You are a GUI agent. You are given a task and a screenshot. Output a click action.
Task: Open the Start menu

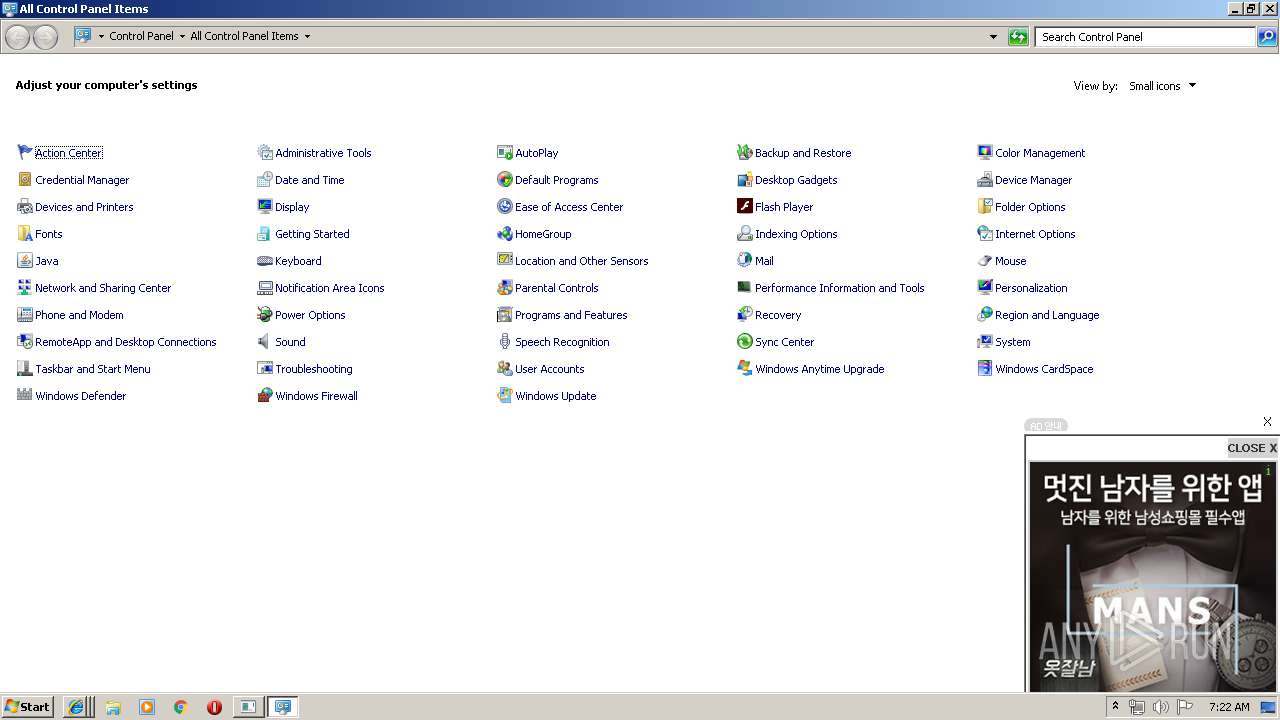[x=28, y=706]
